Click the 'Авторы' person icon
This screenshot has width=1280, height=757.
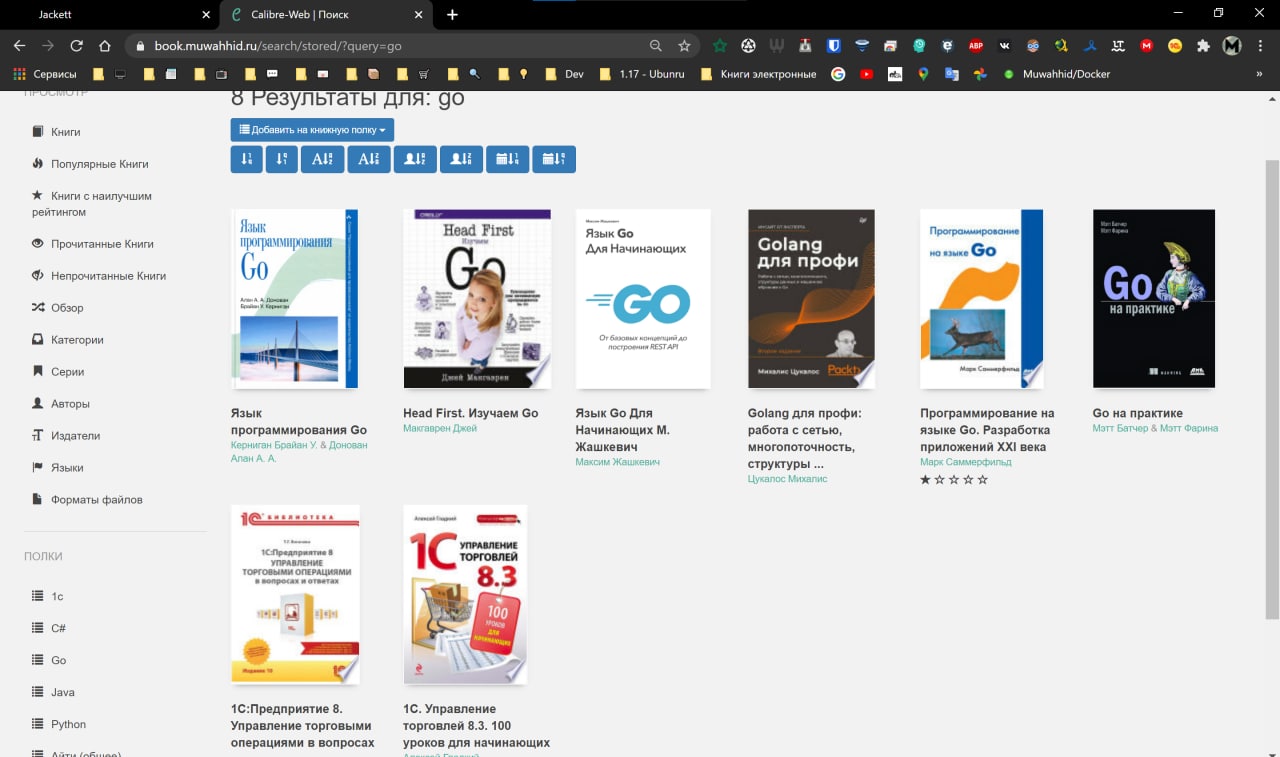coord(38,404)
